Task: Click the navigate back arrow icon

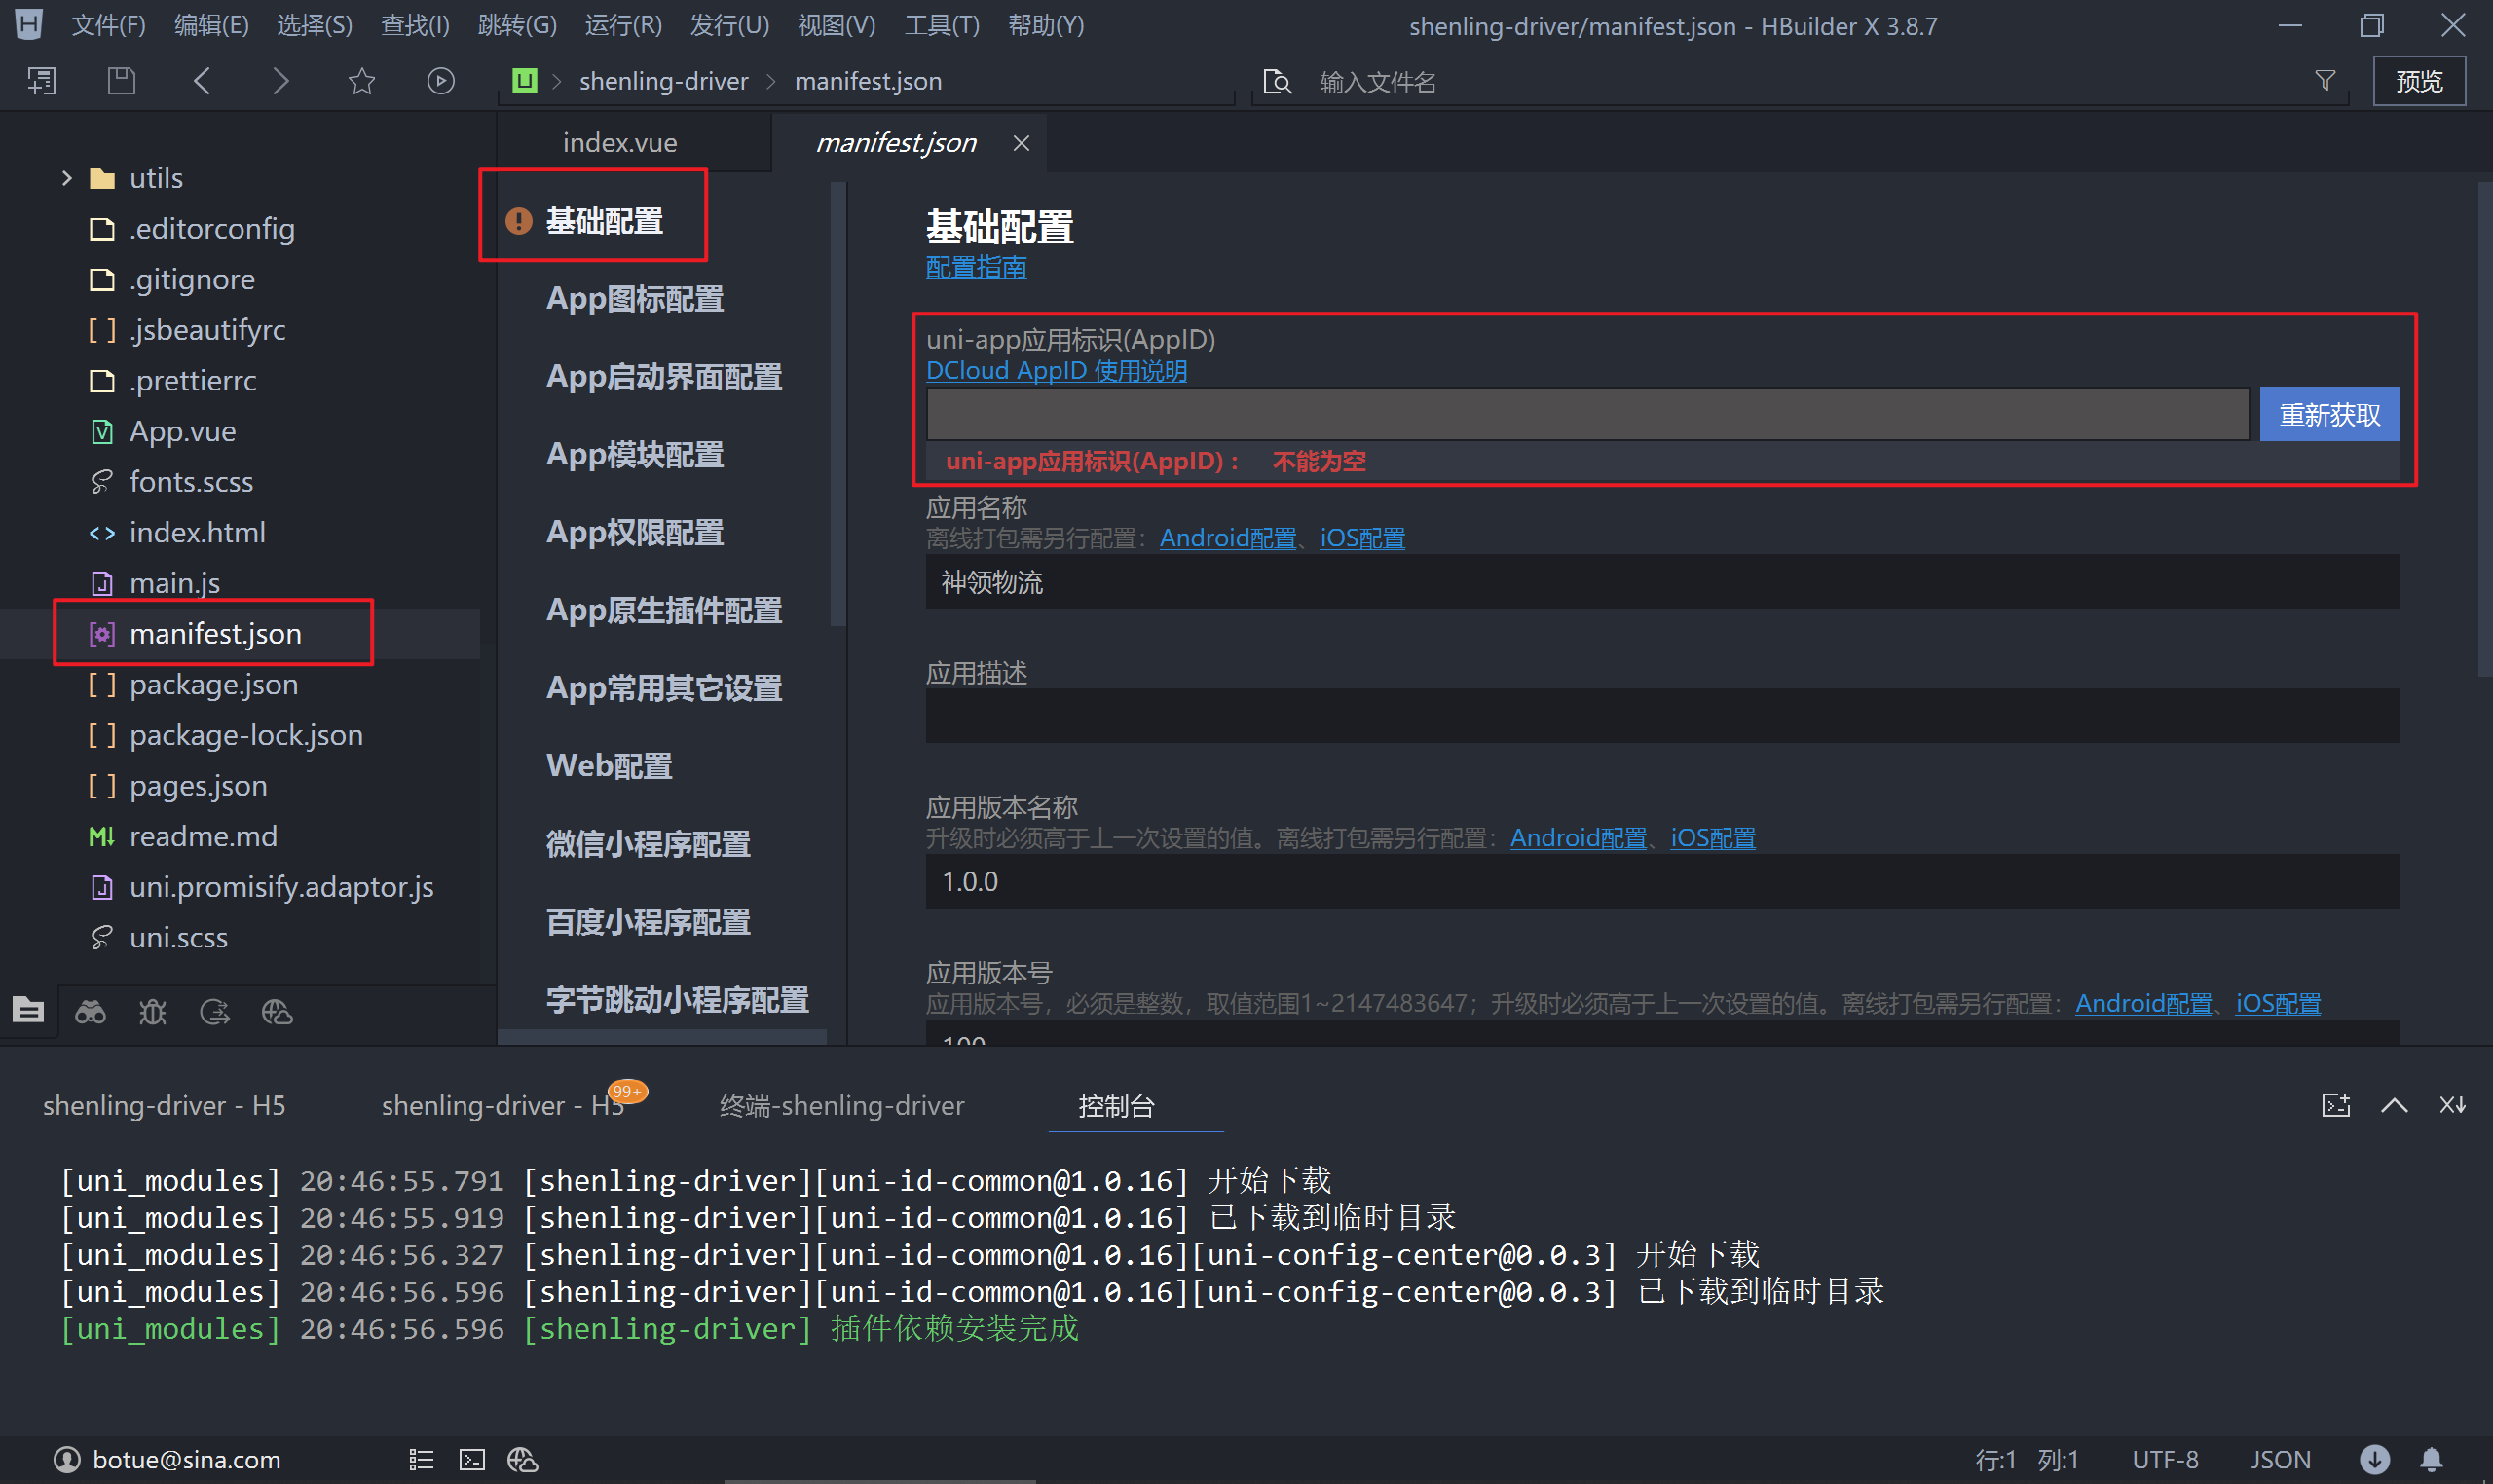Action: point(202,81)
